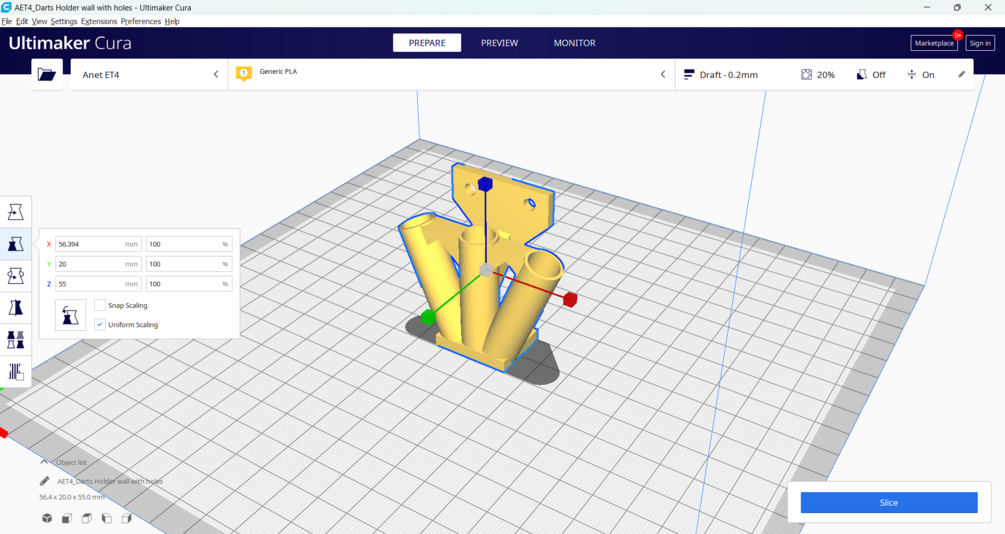The width and height of the screenshot is (1005, 534).
Task: Click the Cura app icon in title bar
Action: 6,7
